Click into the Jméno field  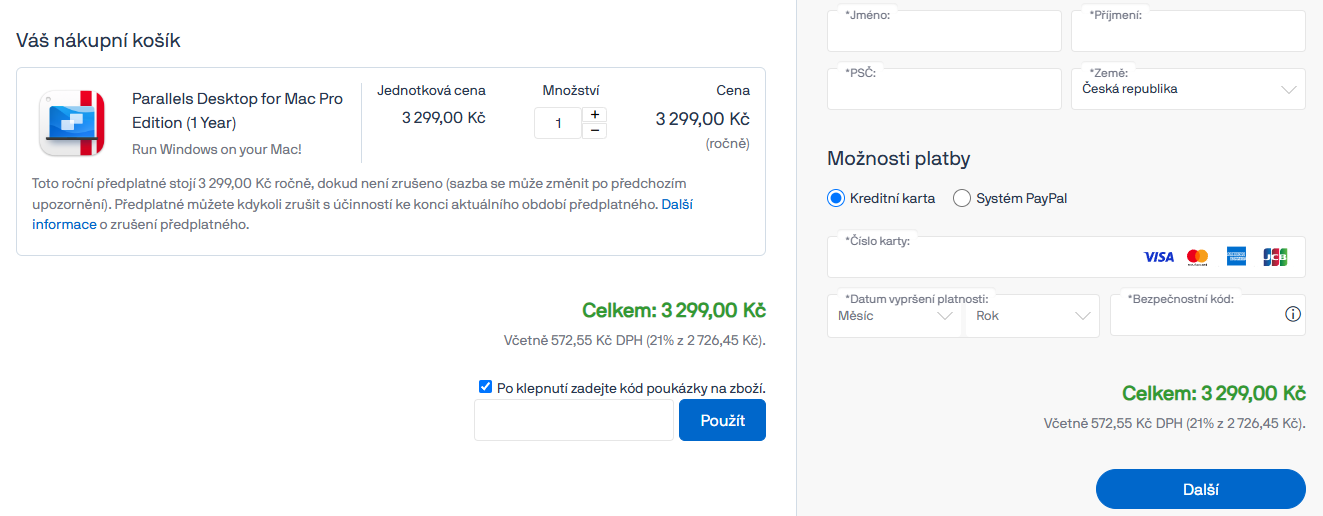pos(943,33)
